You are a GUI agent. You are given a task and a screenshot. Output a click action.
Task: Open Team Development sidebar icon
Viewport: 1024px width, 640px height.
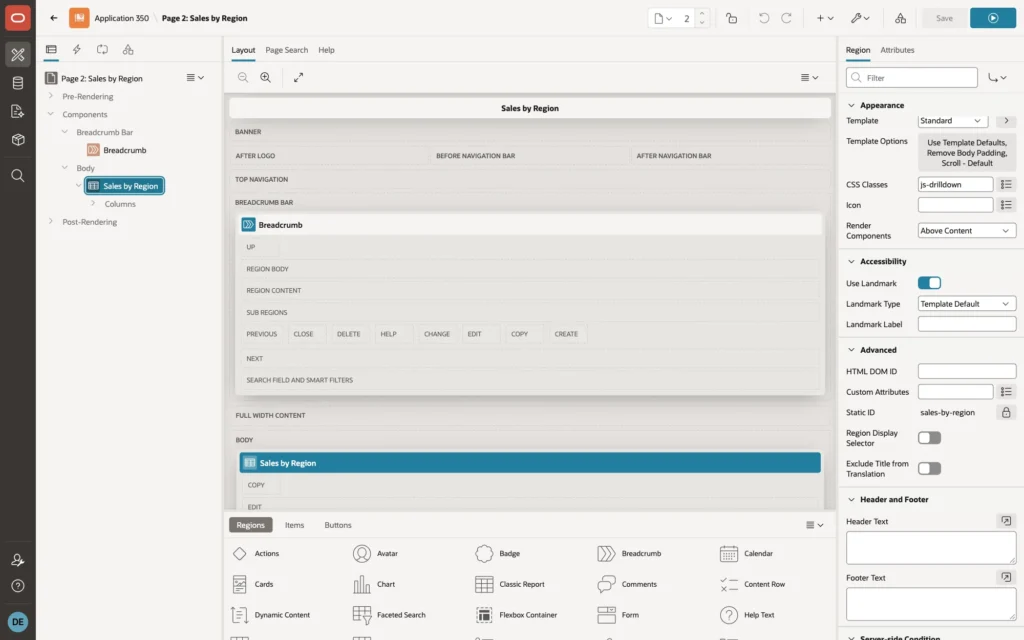point(18,111)
